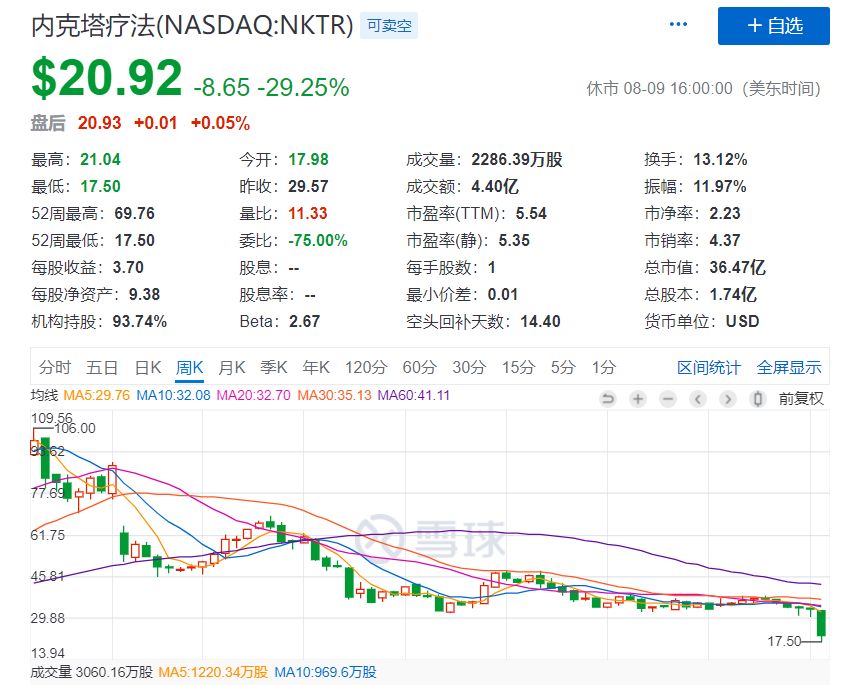Image resolution: width=853 pixels, height=685 pixels.
Task: Click the MA10:32.08 moving average legend
Action: coord(173,395)
